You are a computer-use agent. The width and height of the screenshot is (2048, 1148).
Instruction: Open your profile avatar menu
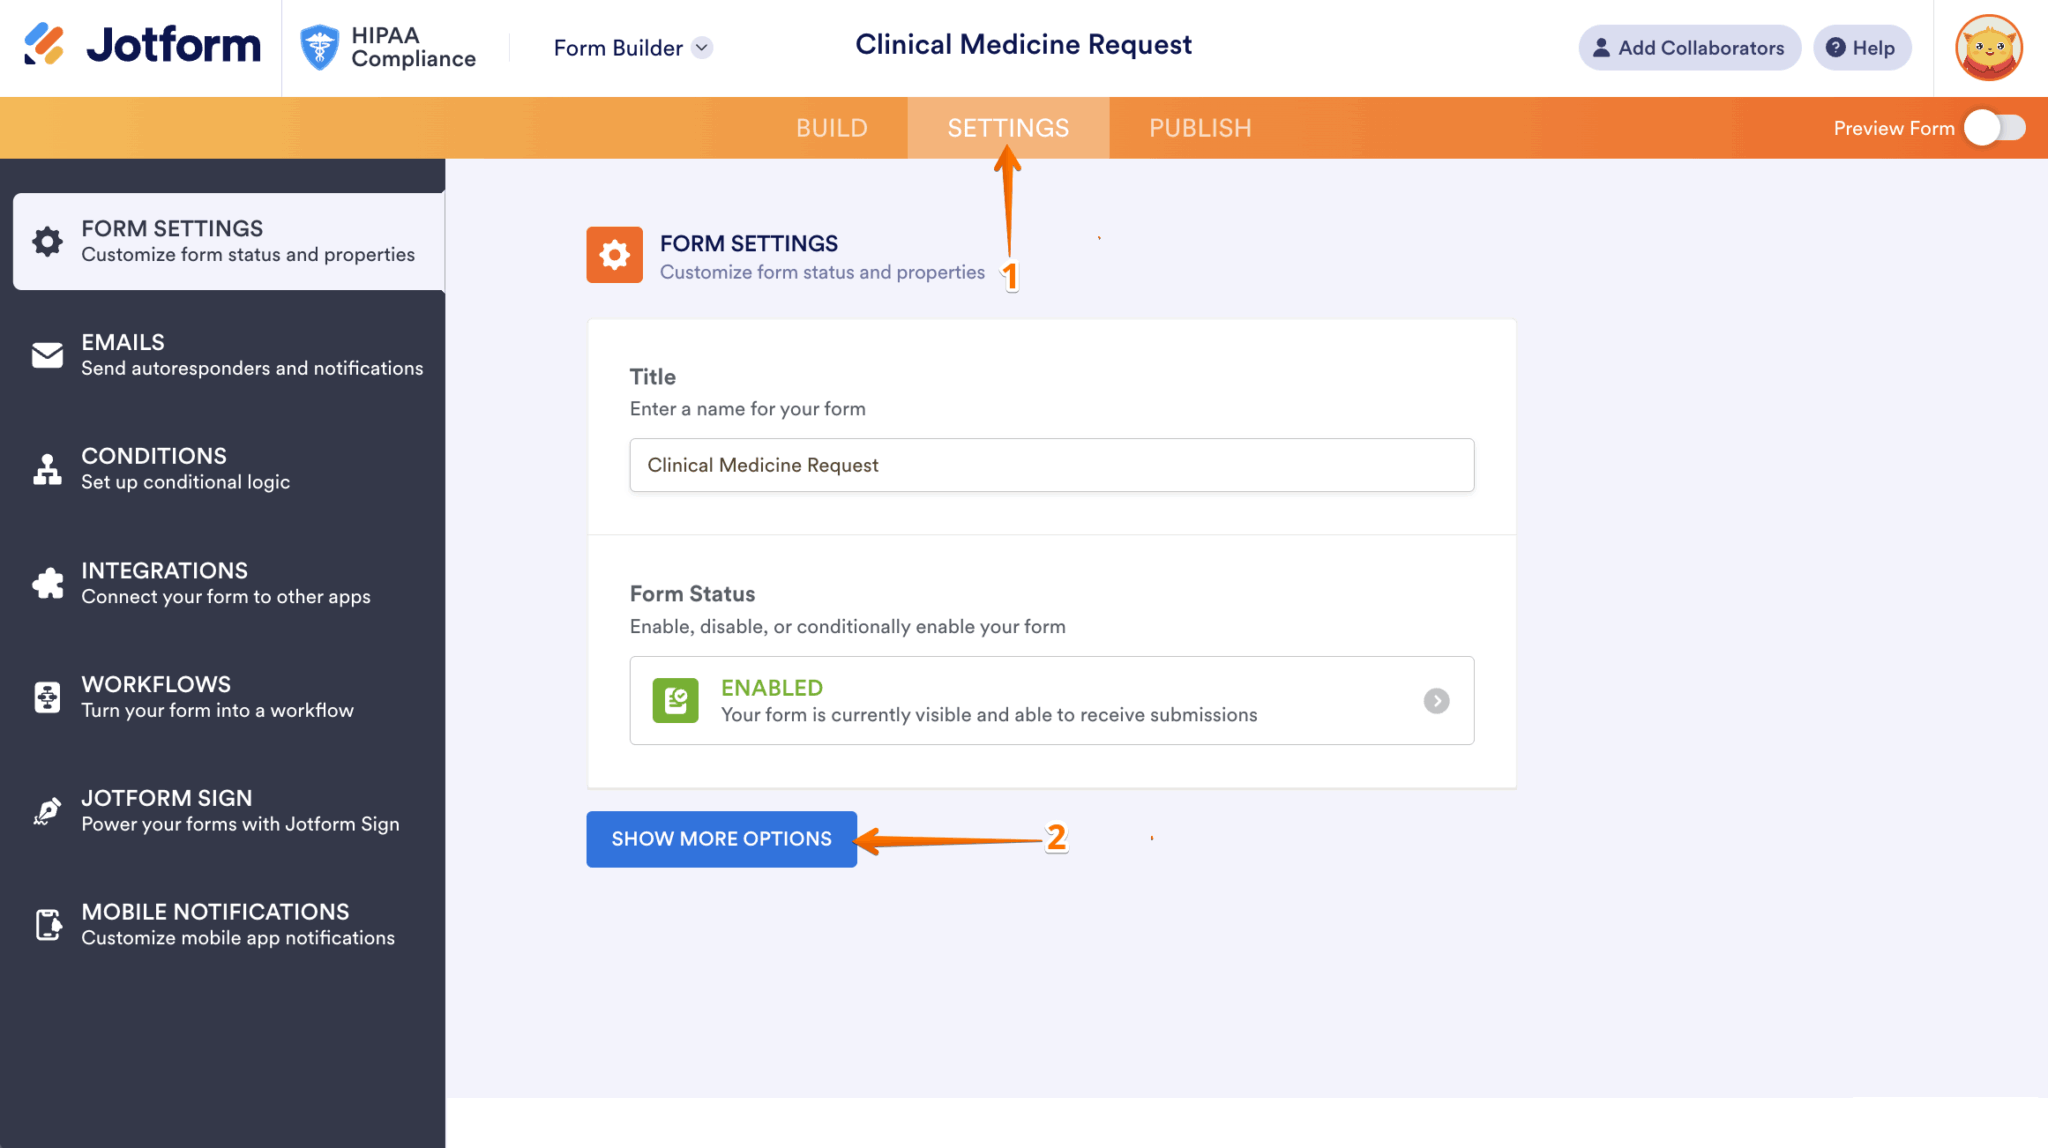coord(1988,47)
